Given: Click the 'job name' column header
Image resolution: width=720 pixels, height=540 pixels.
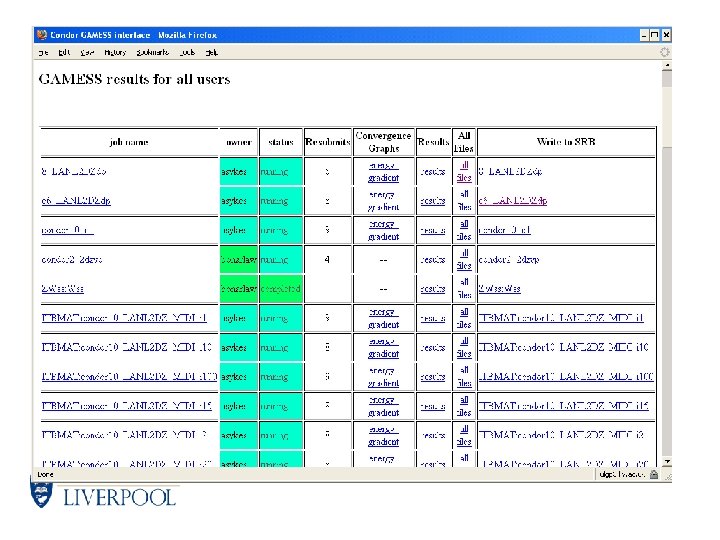Looking at the screenshot, I should click(129, 142).
